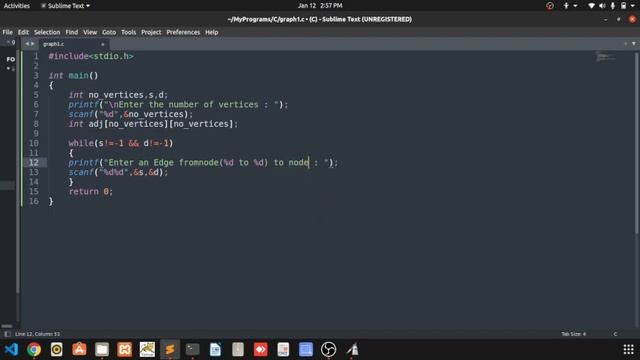640x360 pixels.
Task: Open the Files manager dock icon
Action: click(x=102, y=349)
